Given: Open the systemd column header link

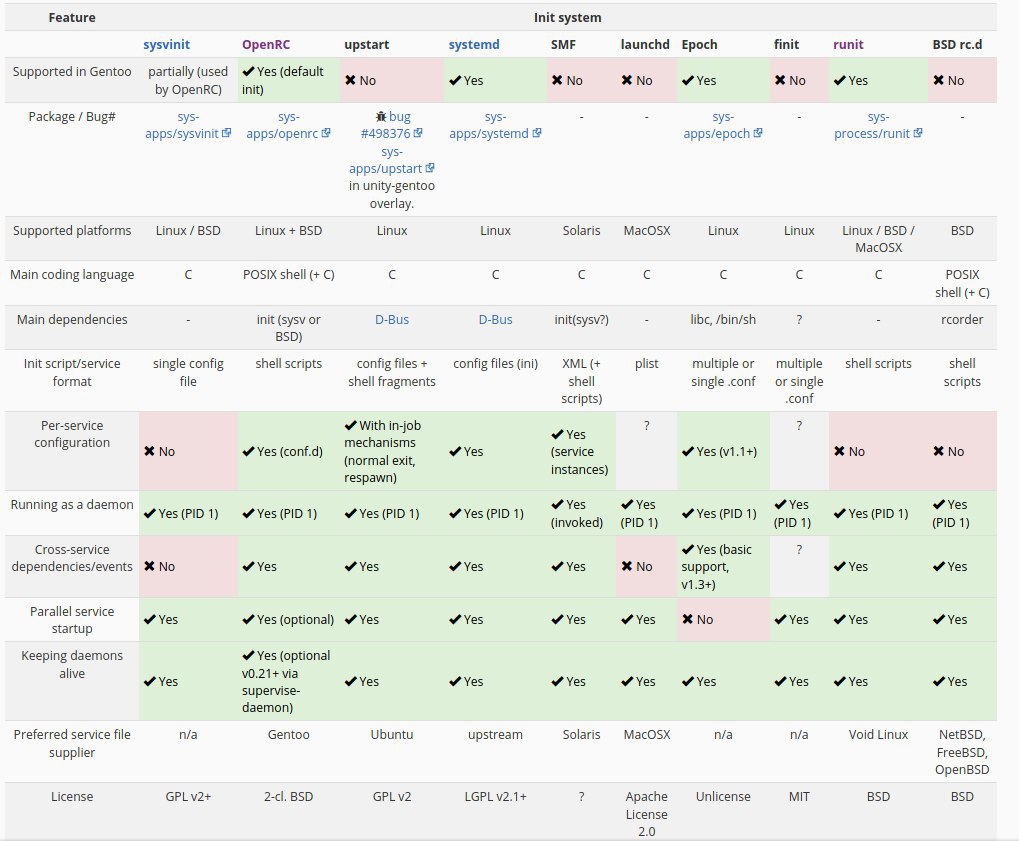Looking at the screenshot, I should [474, 44].
